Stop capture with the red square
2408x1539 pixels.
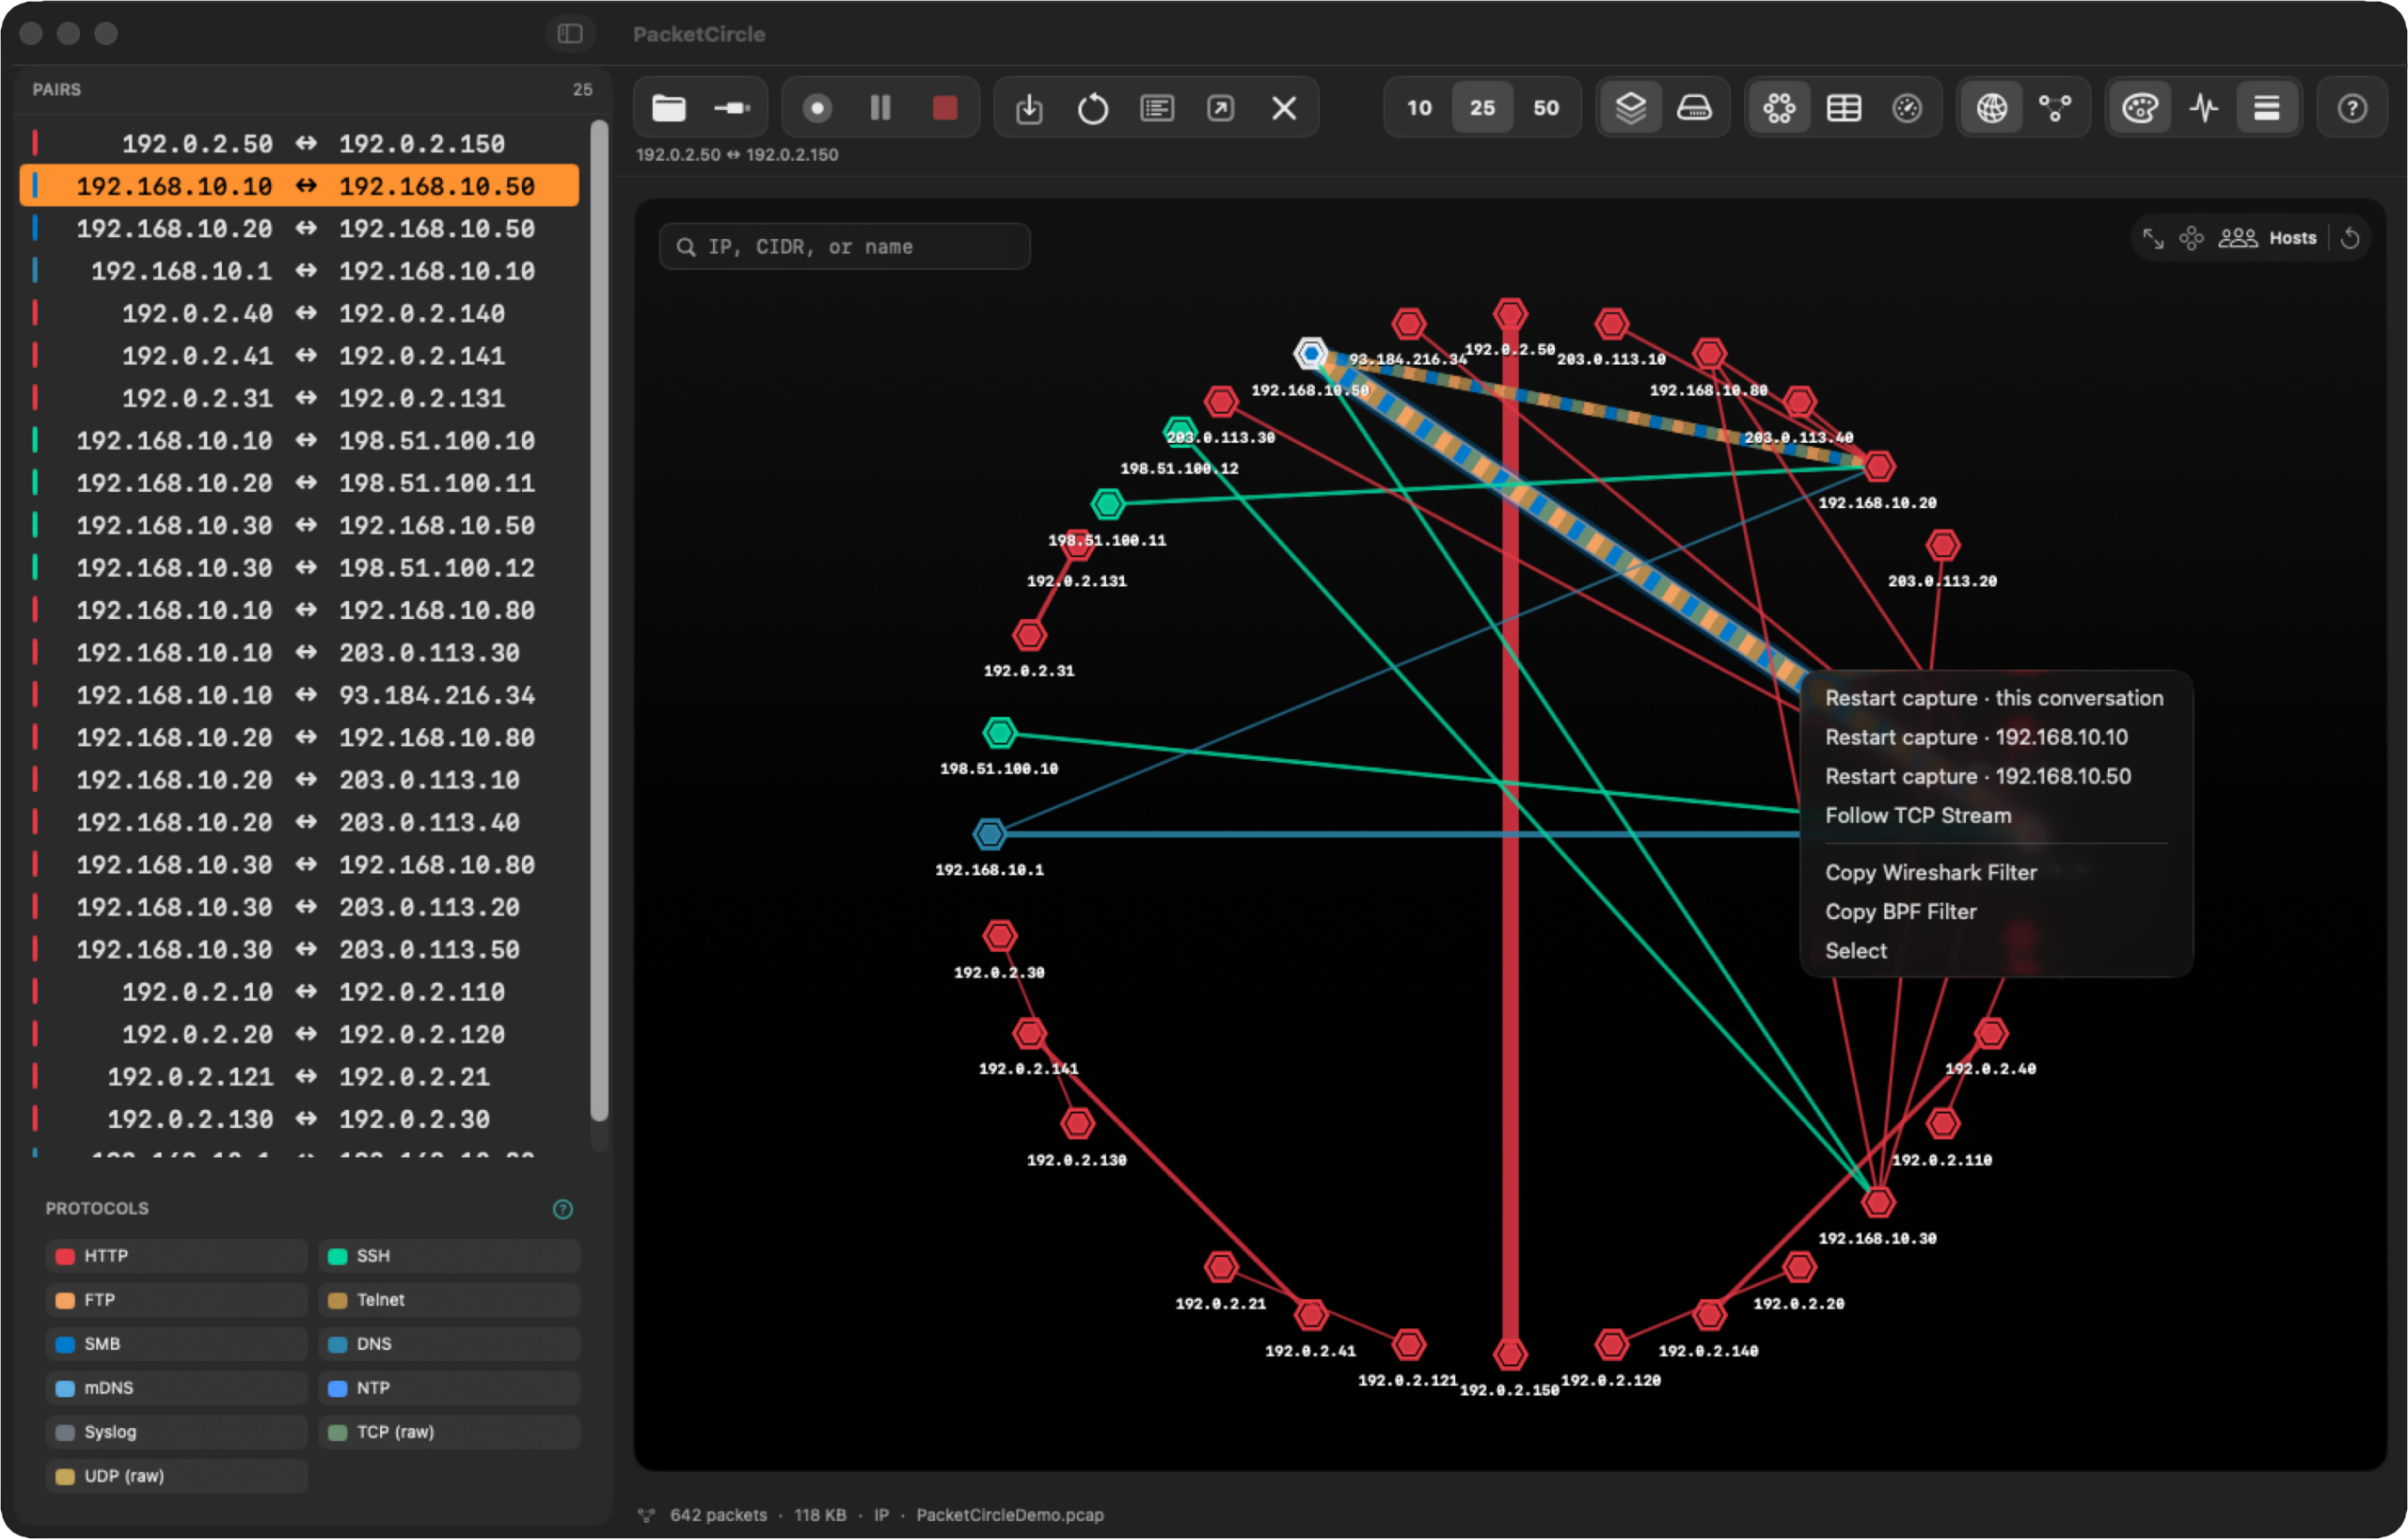(945, 108)
